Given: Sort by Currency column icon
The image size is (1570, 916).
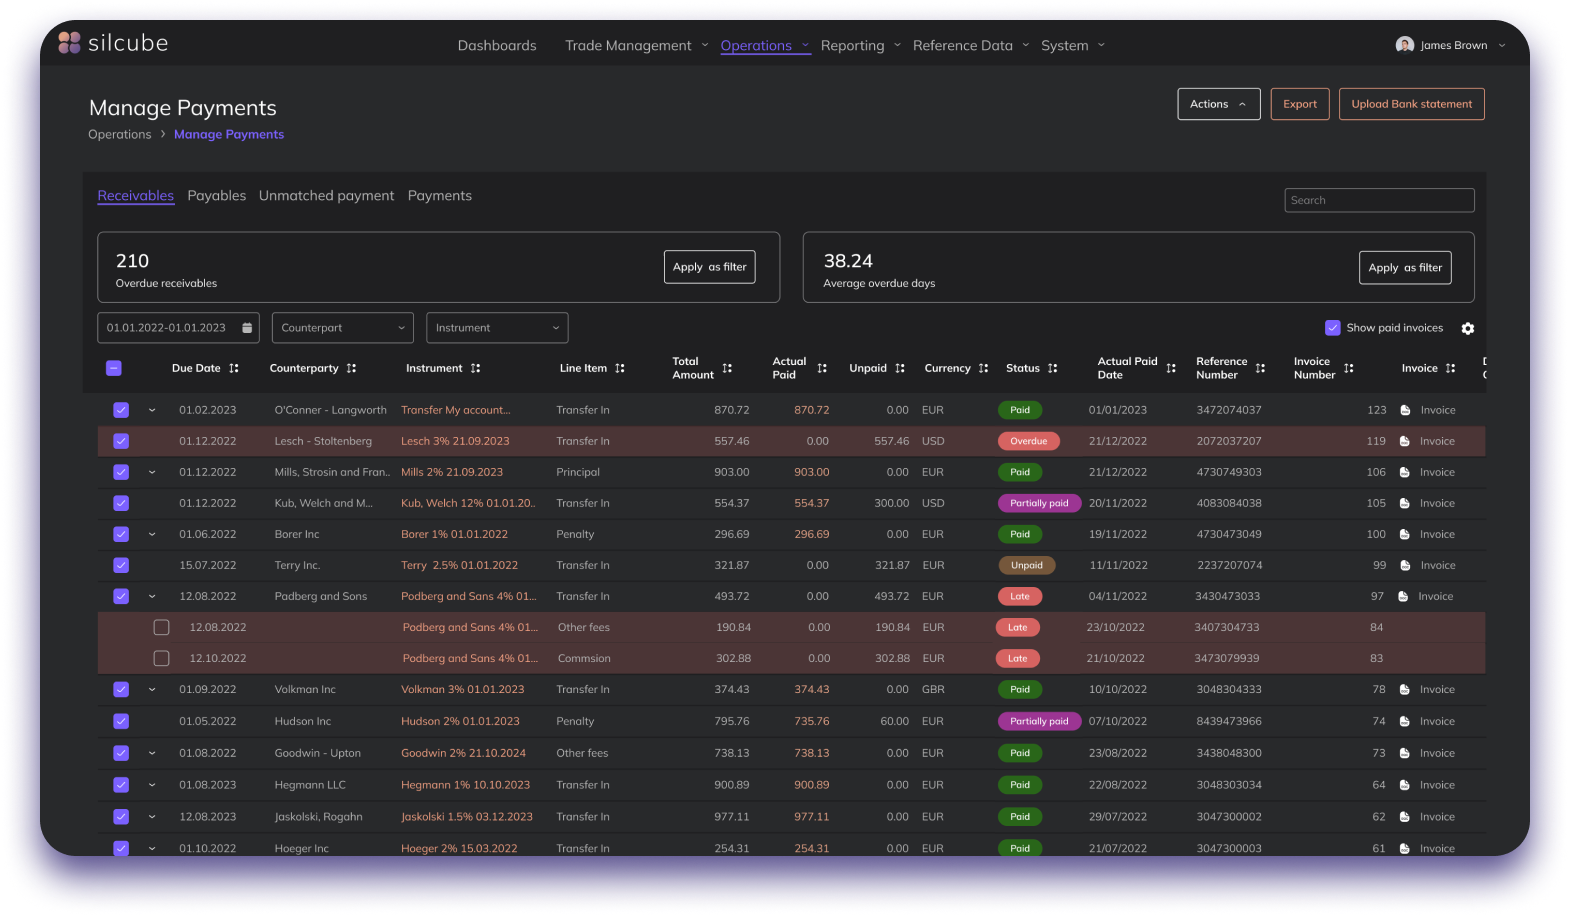Looking at the screenshot, I should [x=984, y=368].
